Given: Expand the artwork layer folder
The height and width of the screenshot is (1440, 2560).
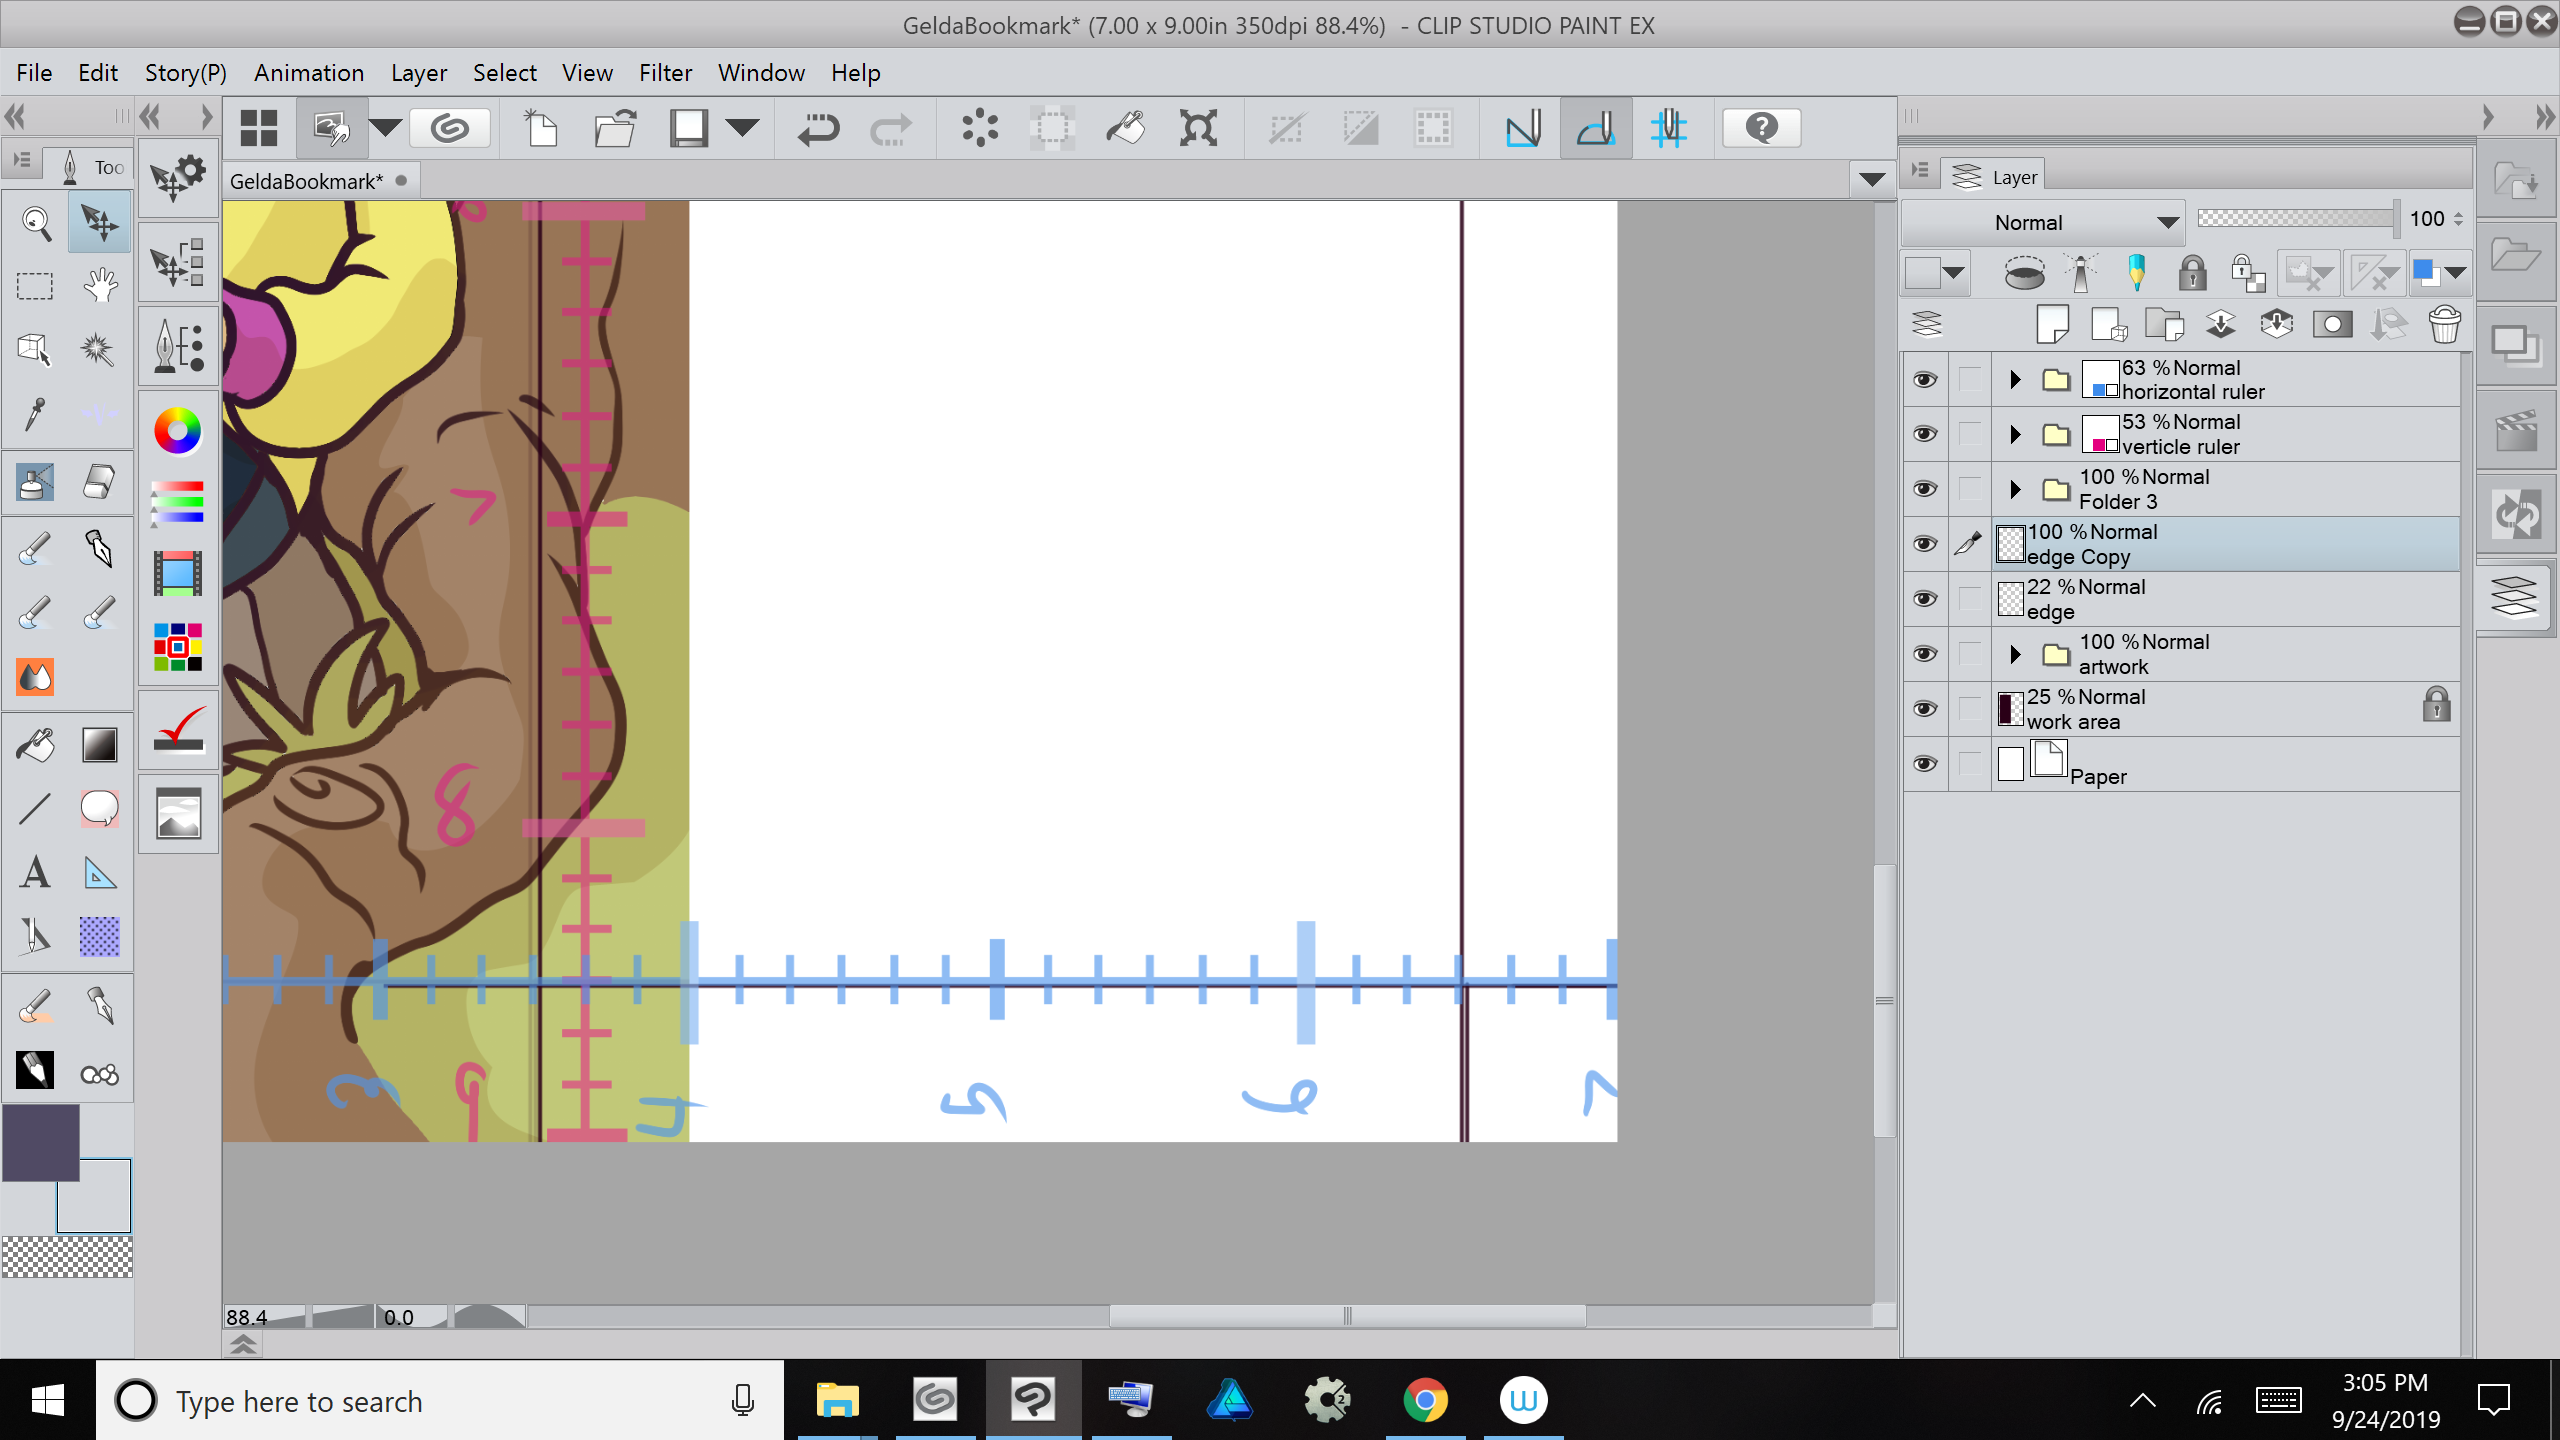Looking at the screenshot, I should pyautogui.click(x=2015, y=654).
